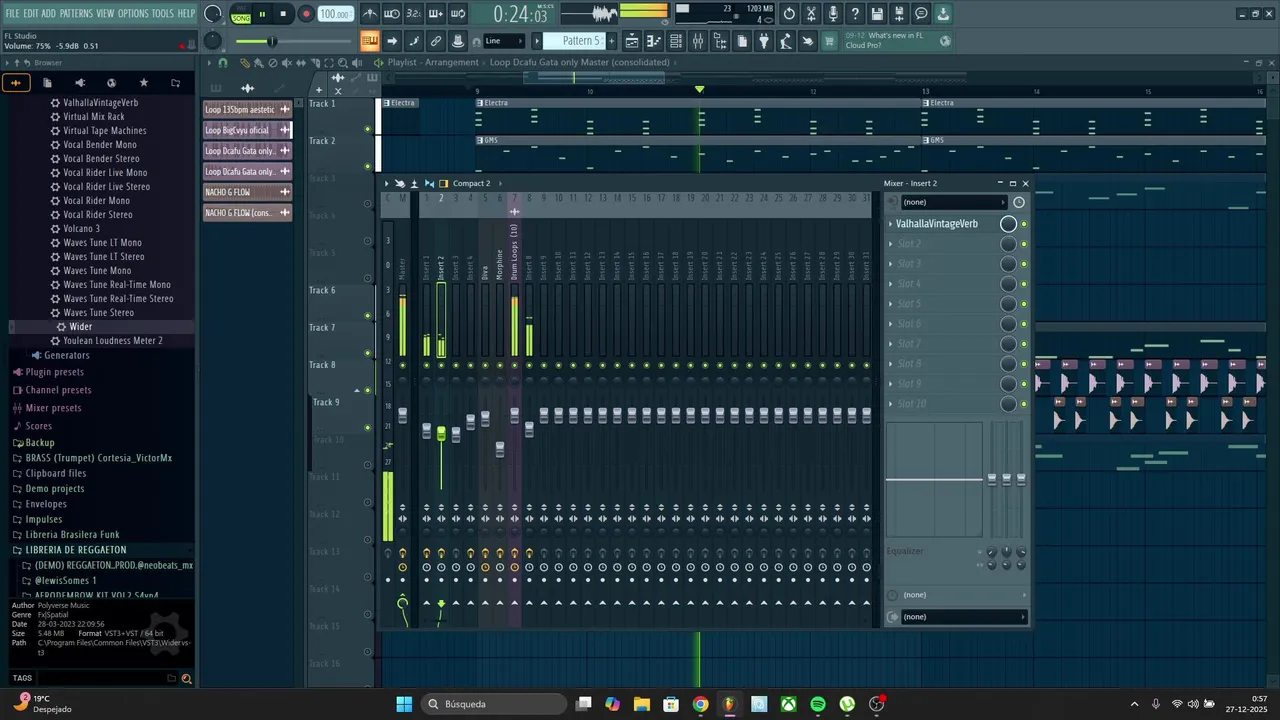Toggle Slot 10 enabled light
The height and width of the screenshot is (720, 1280).
(1024, 404)
